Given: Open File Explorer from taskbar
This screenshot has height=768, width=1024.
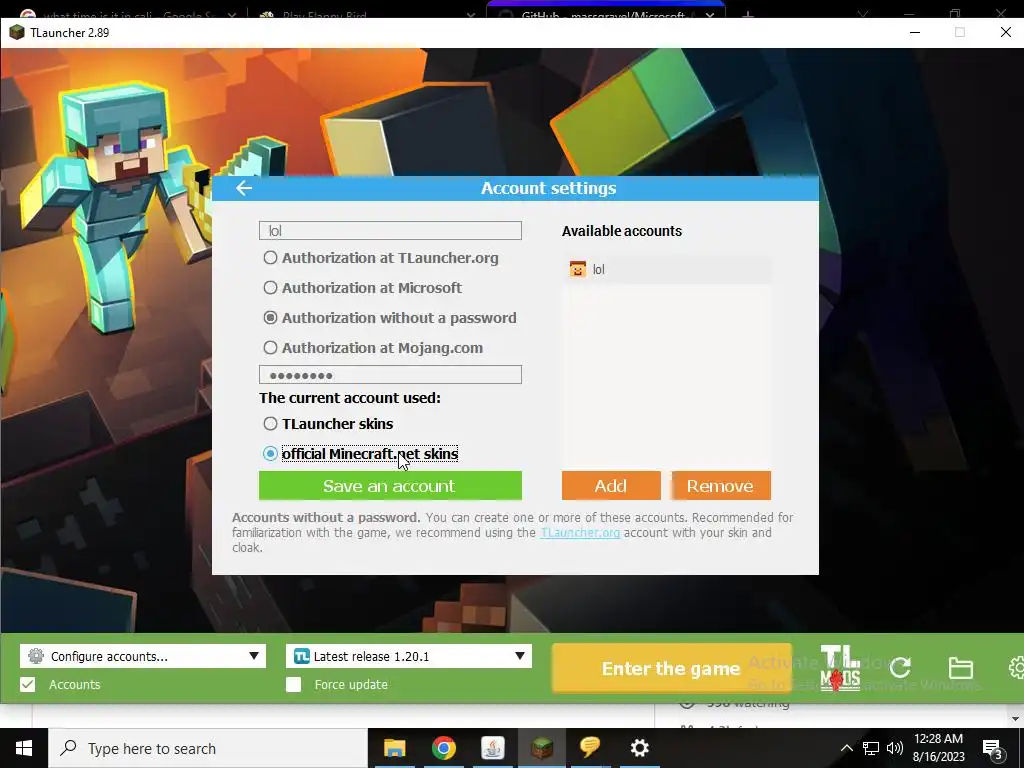Looking at the screenshot, I should tap(394, 748).
